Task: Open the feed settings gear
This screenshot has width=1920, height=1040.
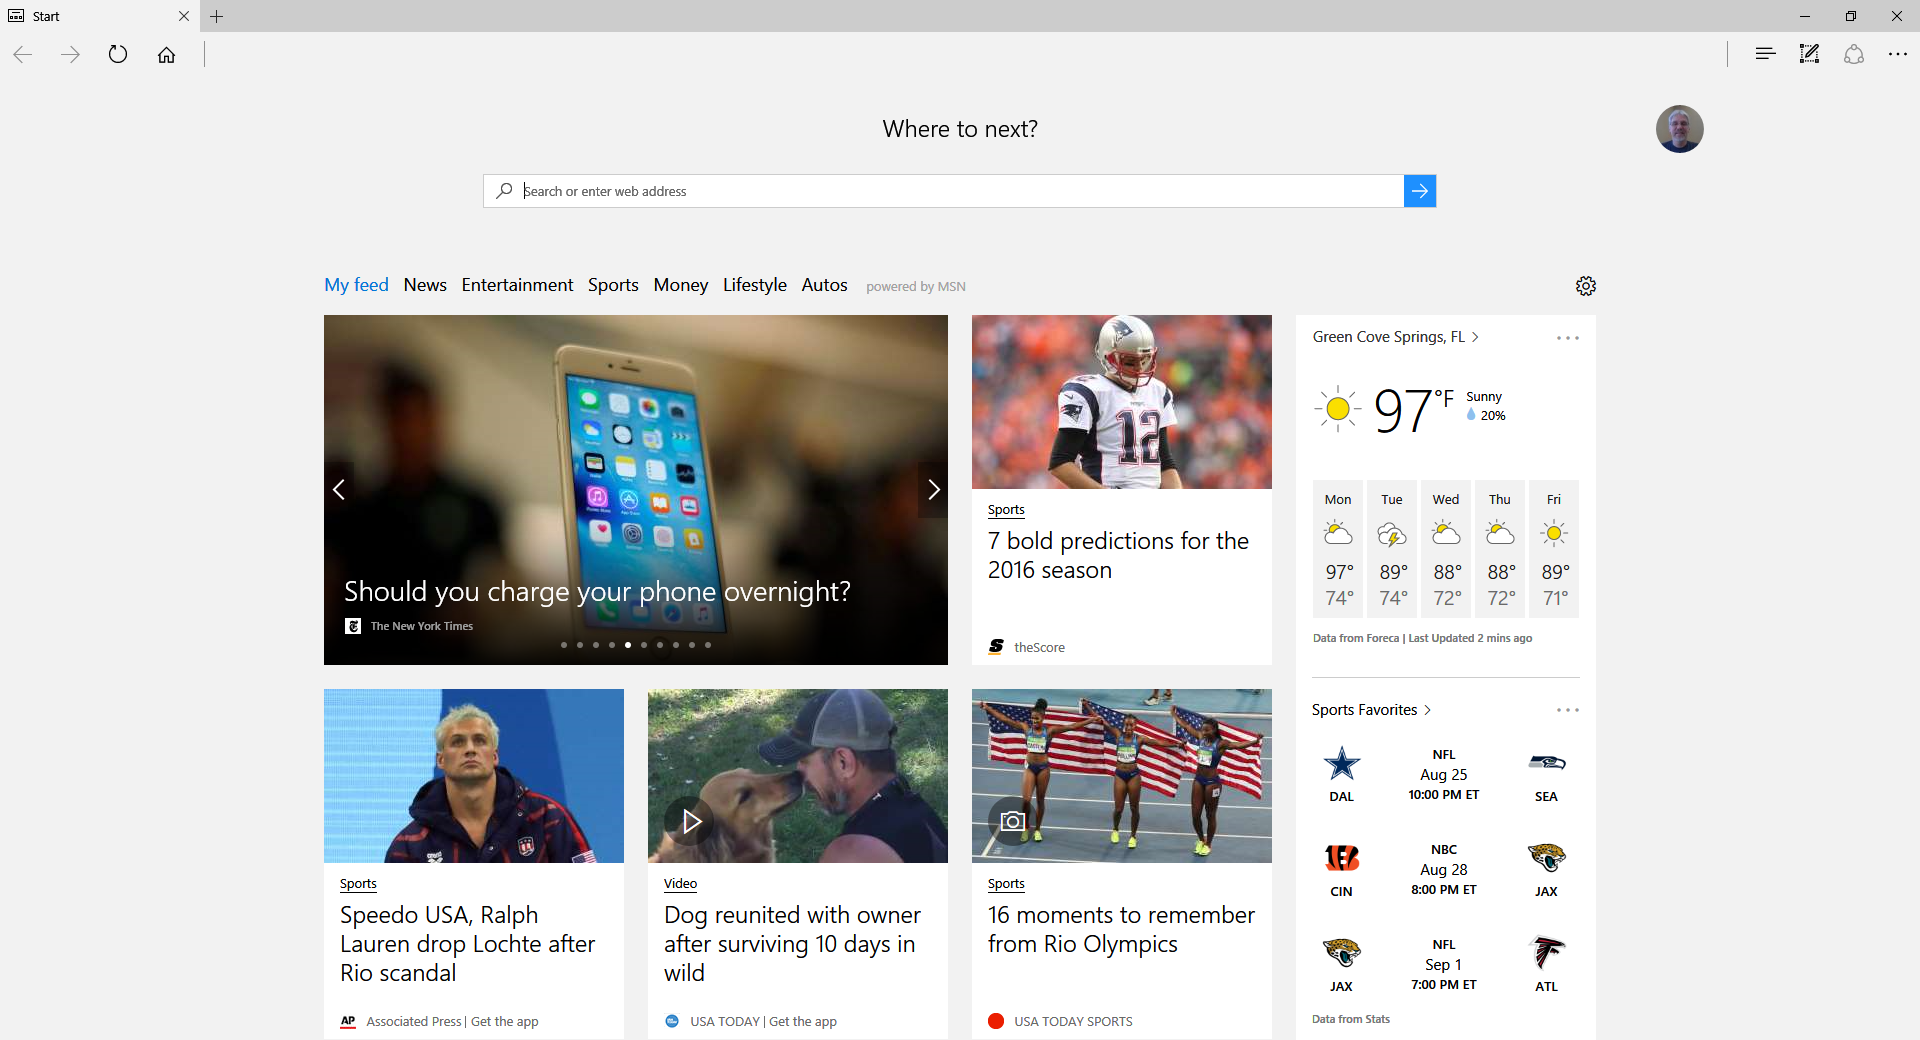Action: click(x=1585, y=285)
